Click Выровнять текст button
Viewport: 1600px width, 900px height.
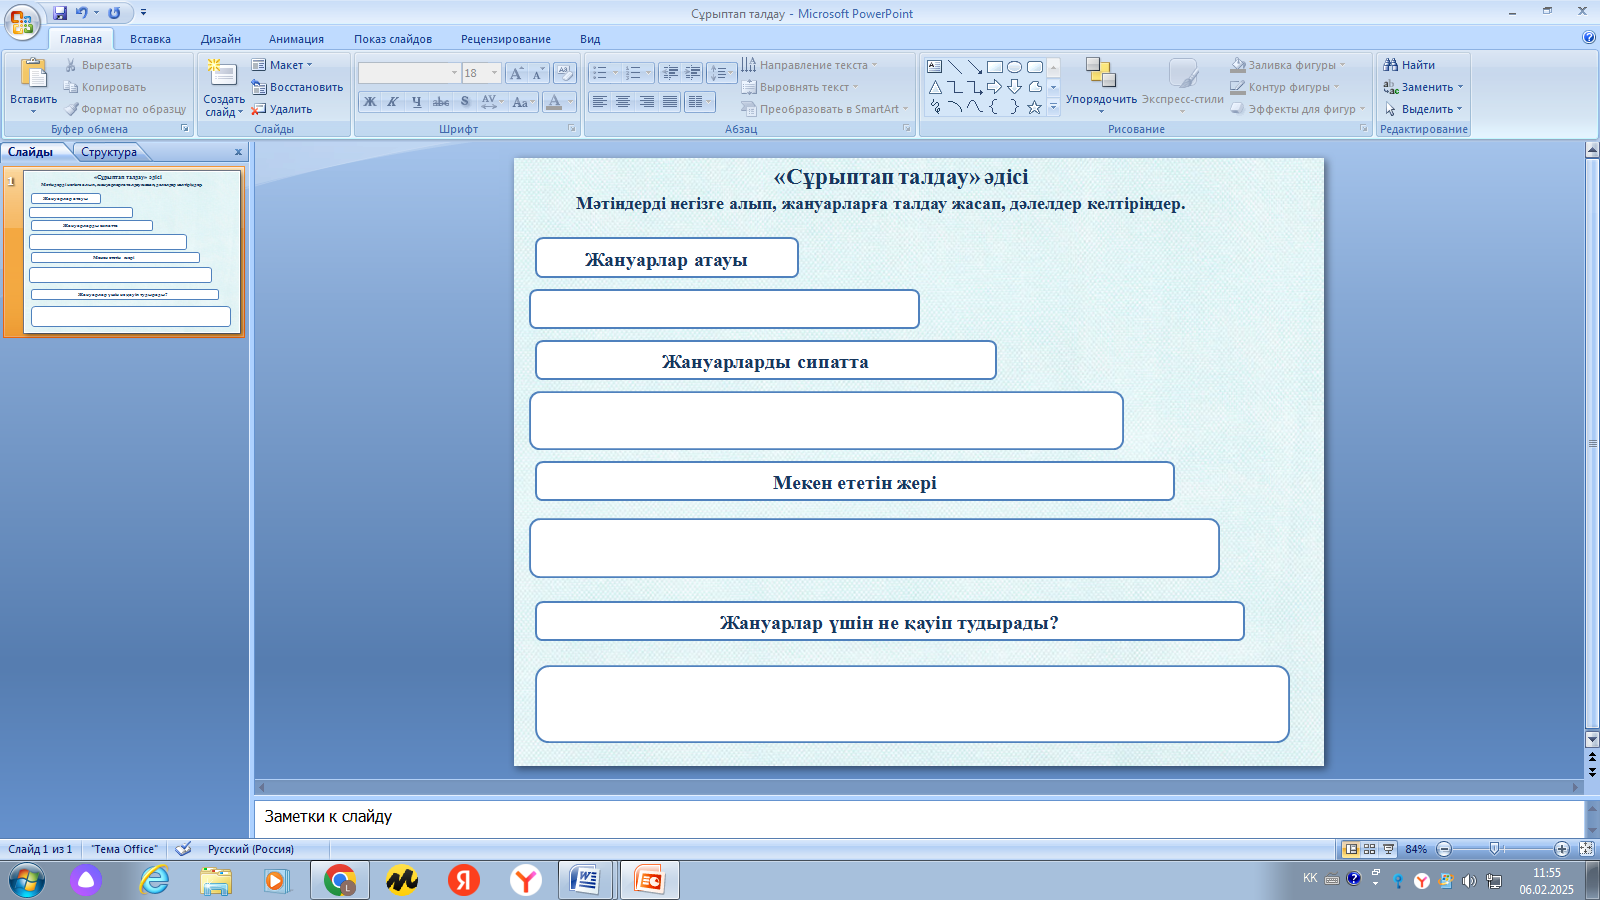point(800,87)
